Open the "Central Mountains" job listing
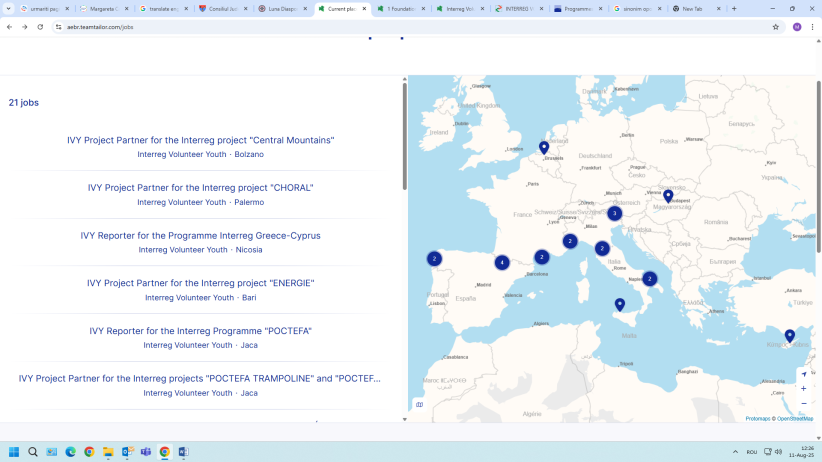 (200, 140)
